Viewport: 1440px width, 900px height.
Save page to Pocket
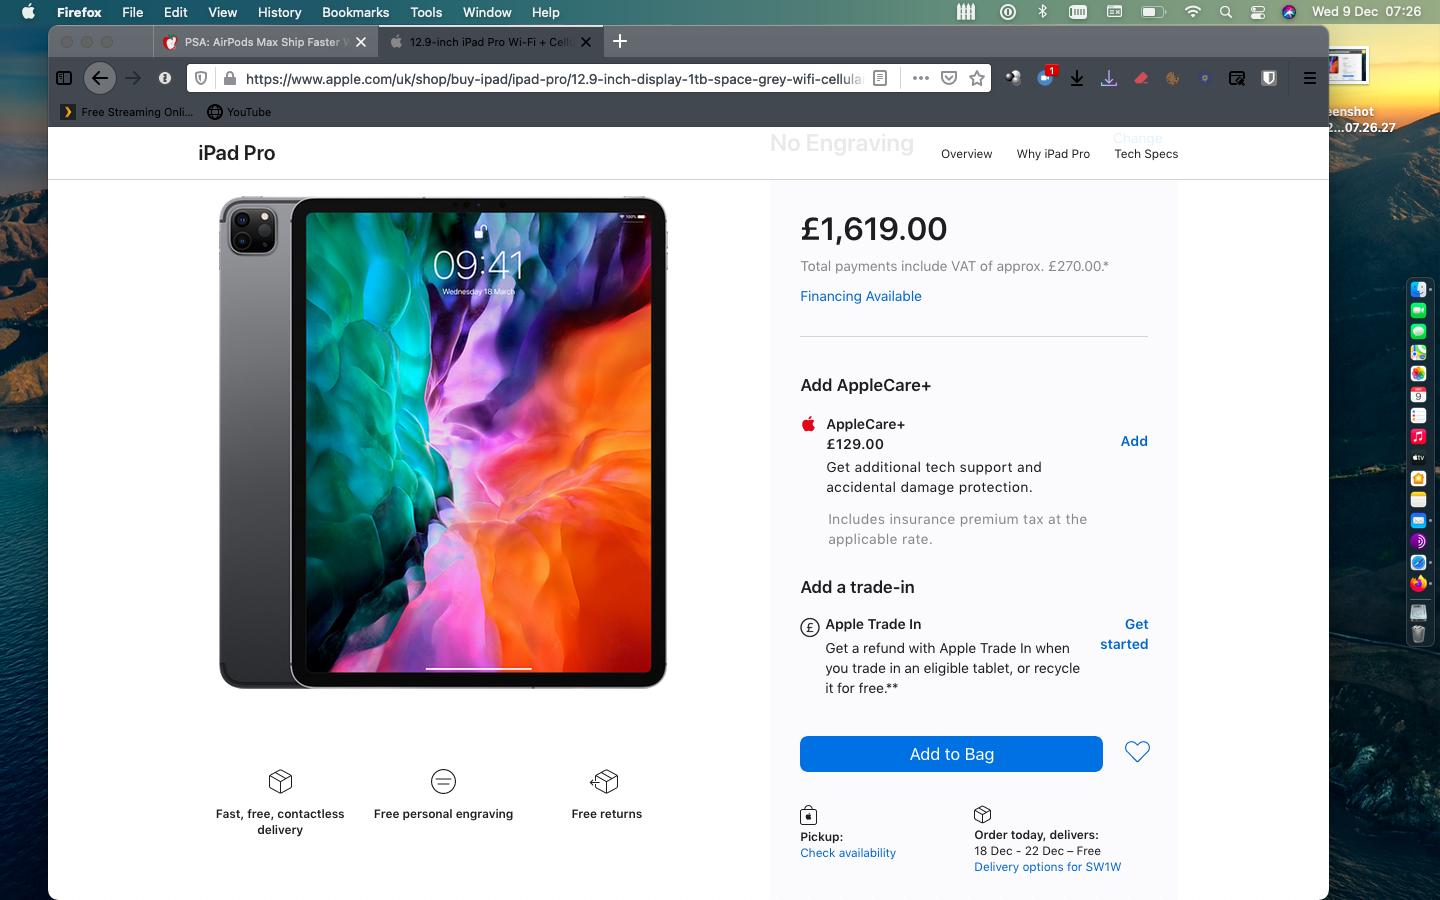[x=949, y=78]
